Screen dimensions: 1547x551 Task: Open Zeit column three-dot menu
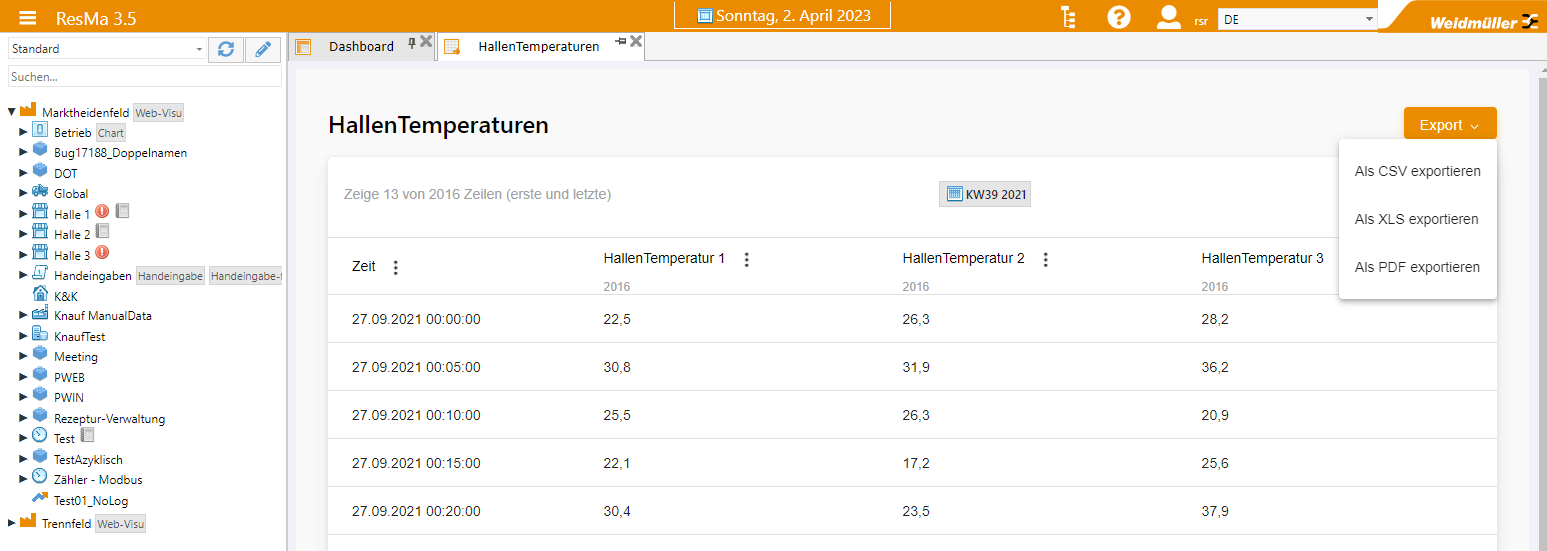(x=396, y=267)
